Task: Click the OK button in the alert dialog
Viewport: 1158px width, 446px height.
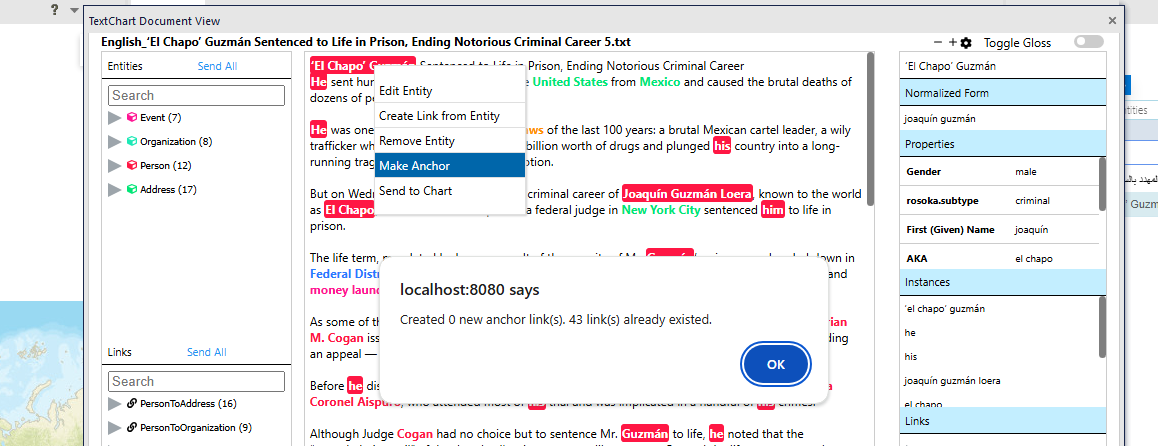Action: point(775,364)
